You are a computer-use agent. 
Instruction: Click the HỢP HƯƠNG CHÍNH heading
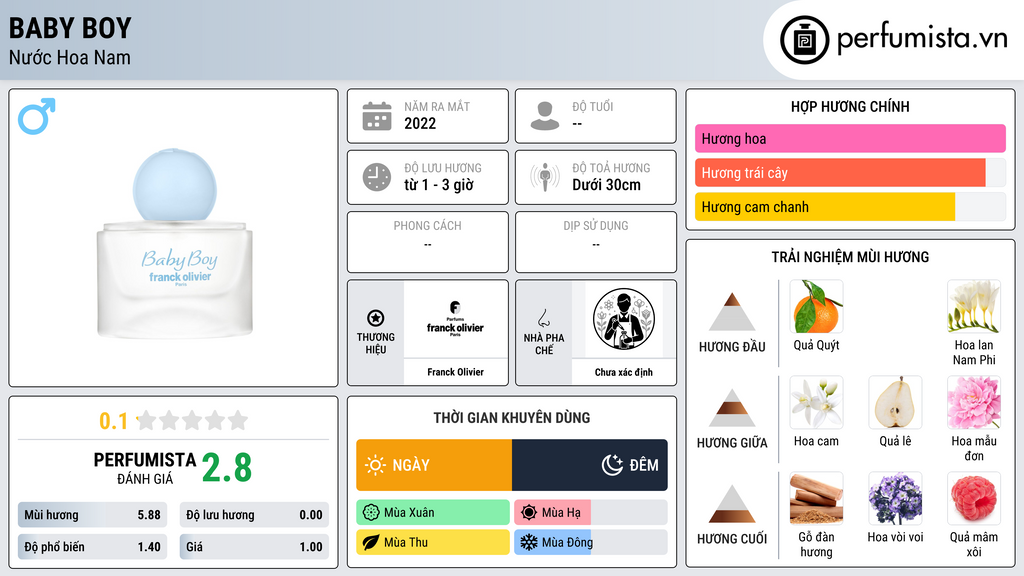click(x=850, y=106)
